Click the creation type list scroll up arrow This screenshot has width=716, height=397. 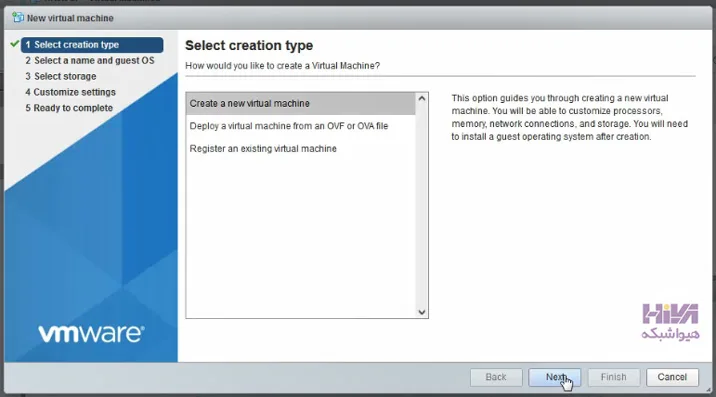[421, 99]
